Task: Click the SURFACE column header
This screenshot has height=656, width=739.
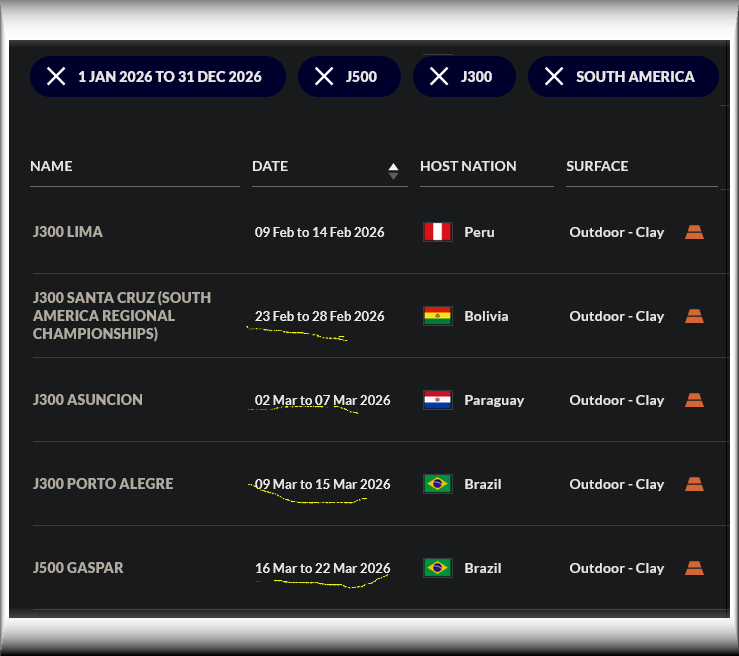Action: [597, 166]
